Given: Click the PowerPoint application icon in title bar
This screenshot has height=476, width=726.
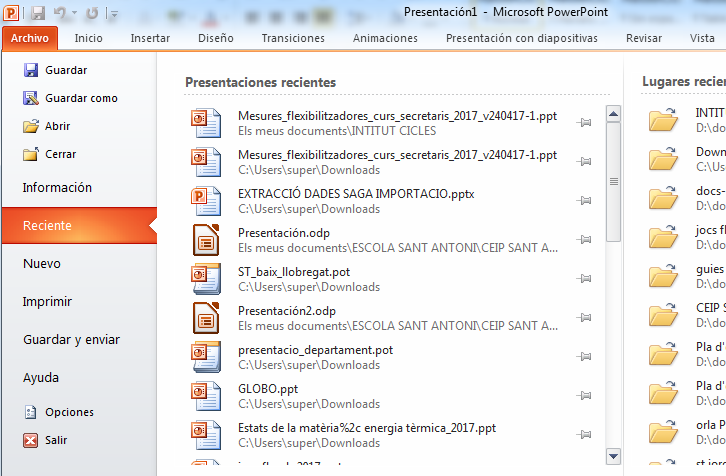Looking at the screenshot, I should tap(11, 13).
